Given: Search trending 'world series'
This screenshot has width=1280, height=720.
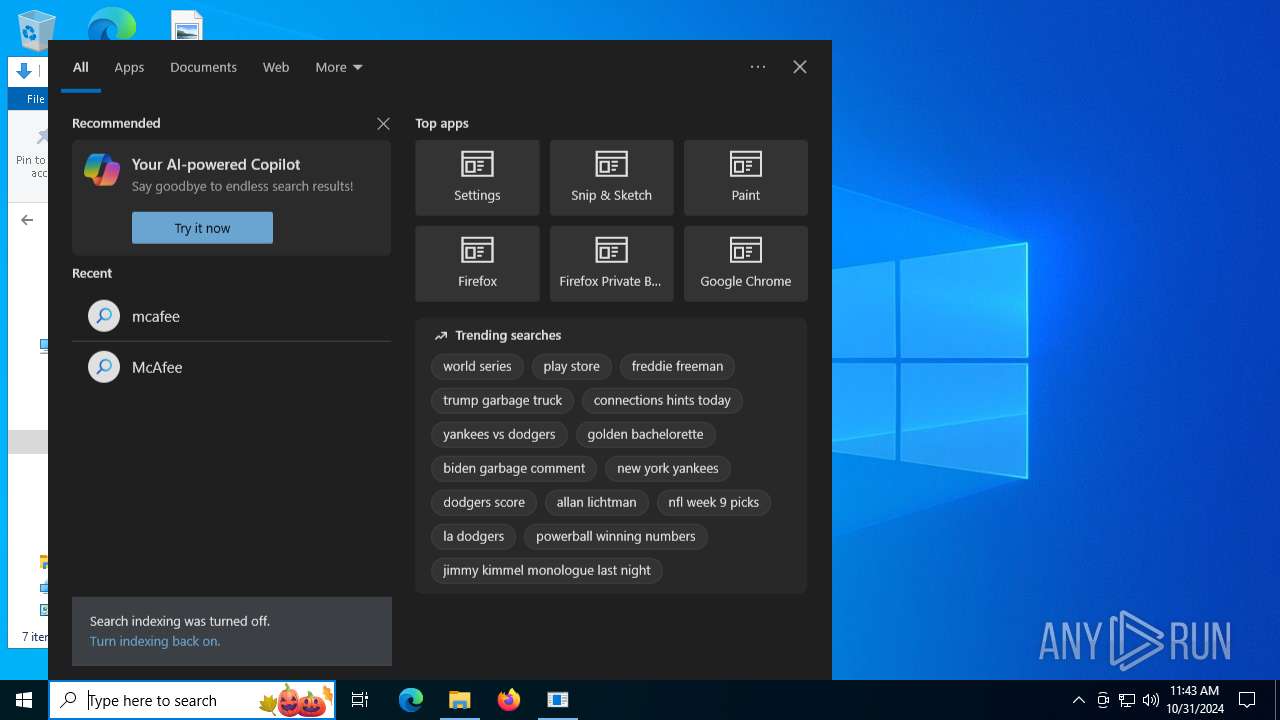Looking at the screenshot, I should (477, 366).
